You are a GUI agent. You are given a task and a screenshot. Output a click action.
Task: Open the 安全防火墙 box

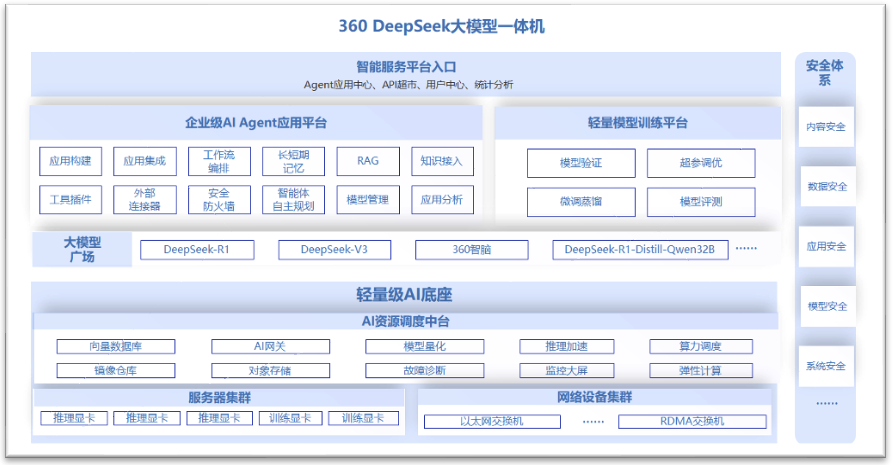(219, 200)
